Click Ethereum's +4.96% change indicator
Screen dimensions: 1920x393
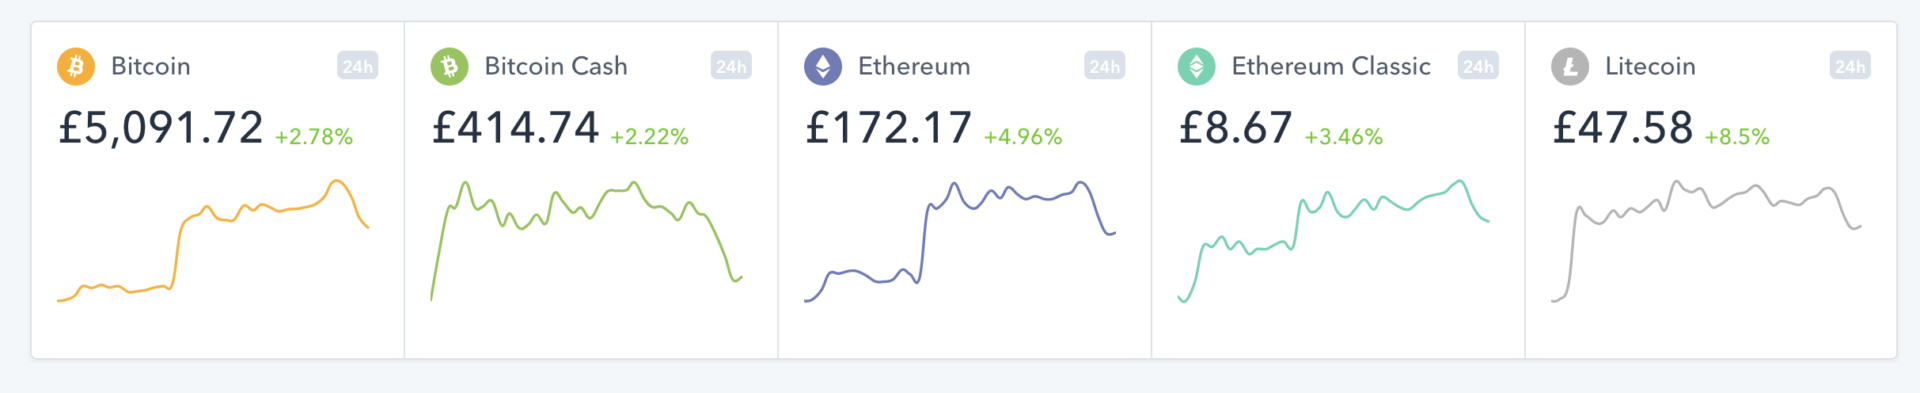point(1023,137)
